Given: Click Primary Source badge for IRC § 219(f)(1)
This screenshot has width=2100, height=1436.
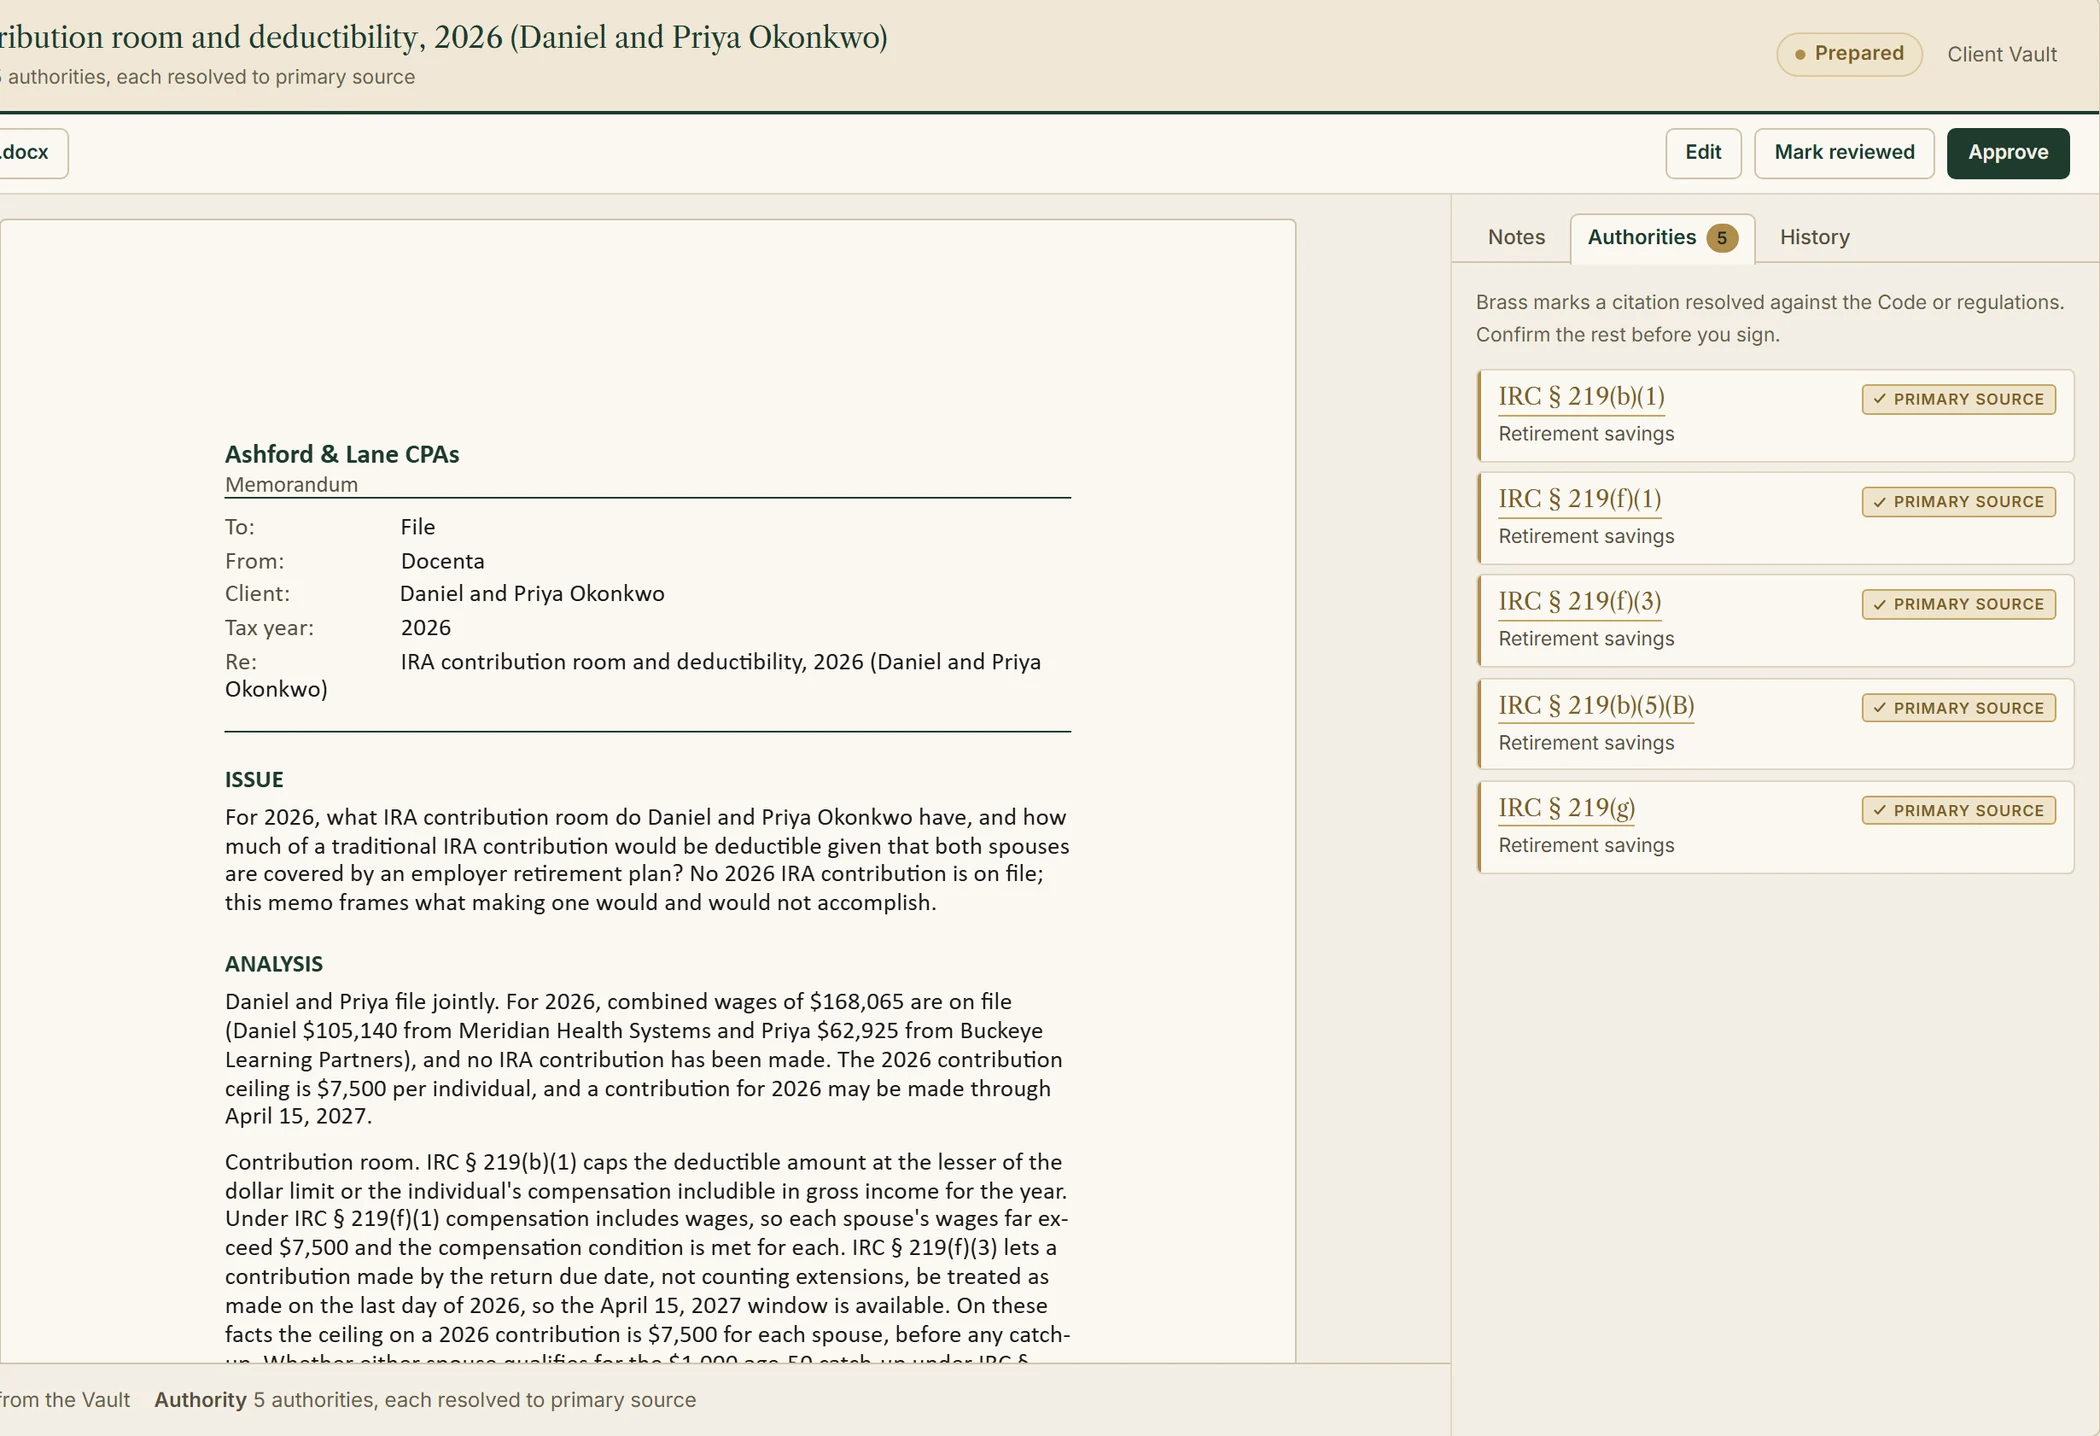Looking at the screenshot, I should coord(1958,502).
